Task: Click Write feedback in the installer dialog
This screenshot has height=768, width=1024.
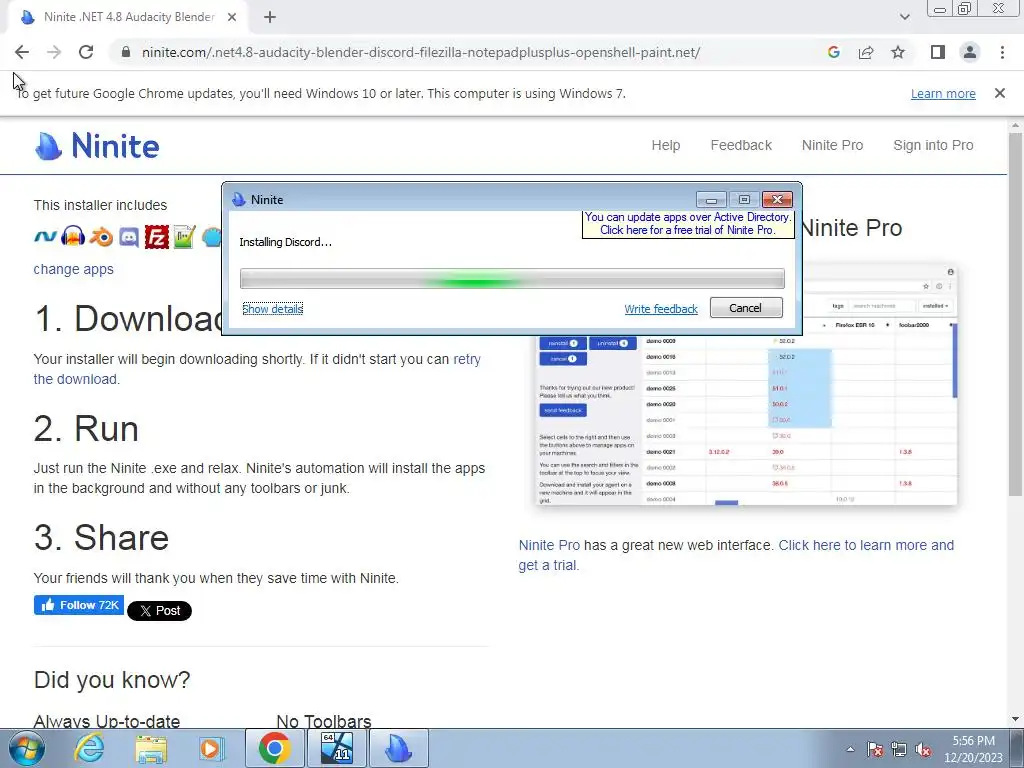Action: (661, 309)
